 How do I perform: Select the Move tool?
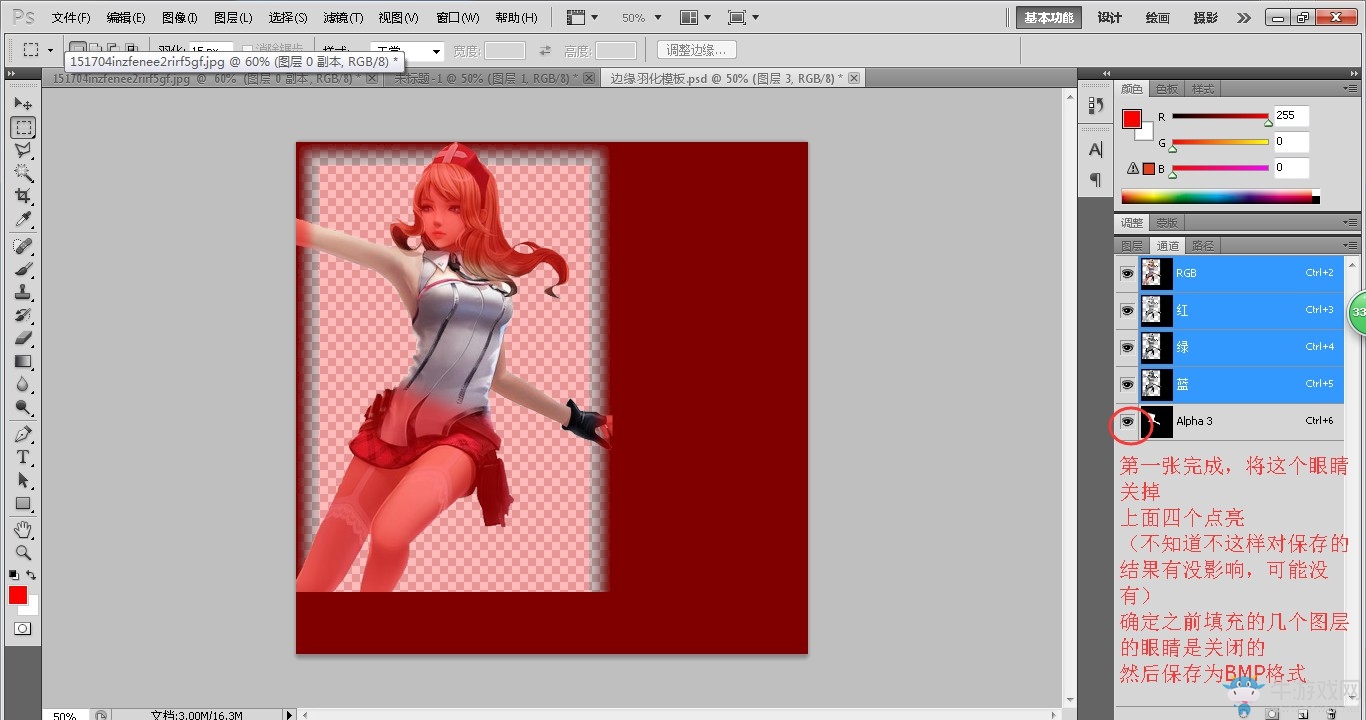click(x=23, y=103)
